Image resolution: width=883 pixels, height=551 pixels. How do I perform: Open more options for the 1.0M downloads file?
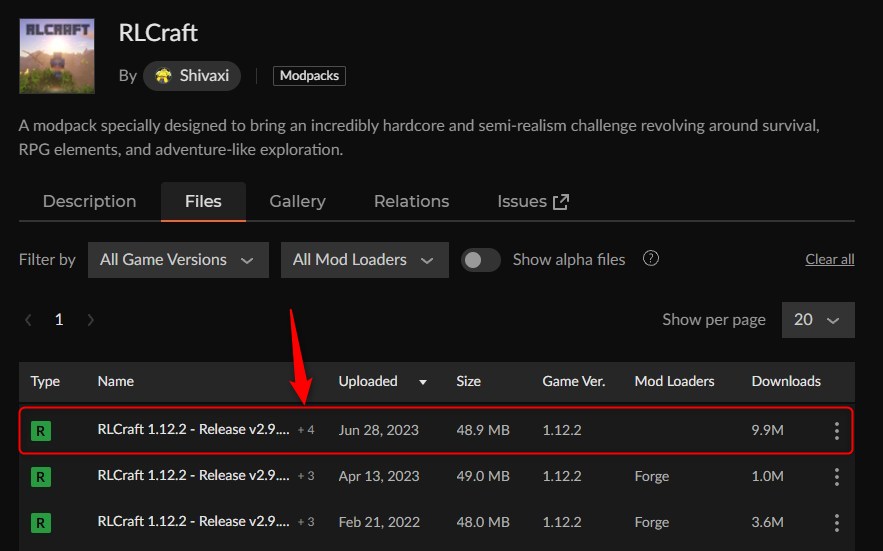[837, 477]
